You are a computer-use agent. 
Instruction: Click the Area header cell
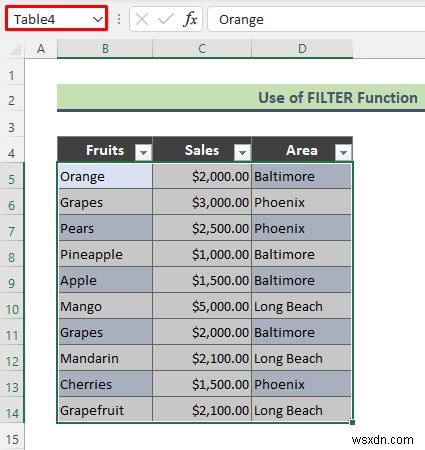(302, 150)
